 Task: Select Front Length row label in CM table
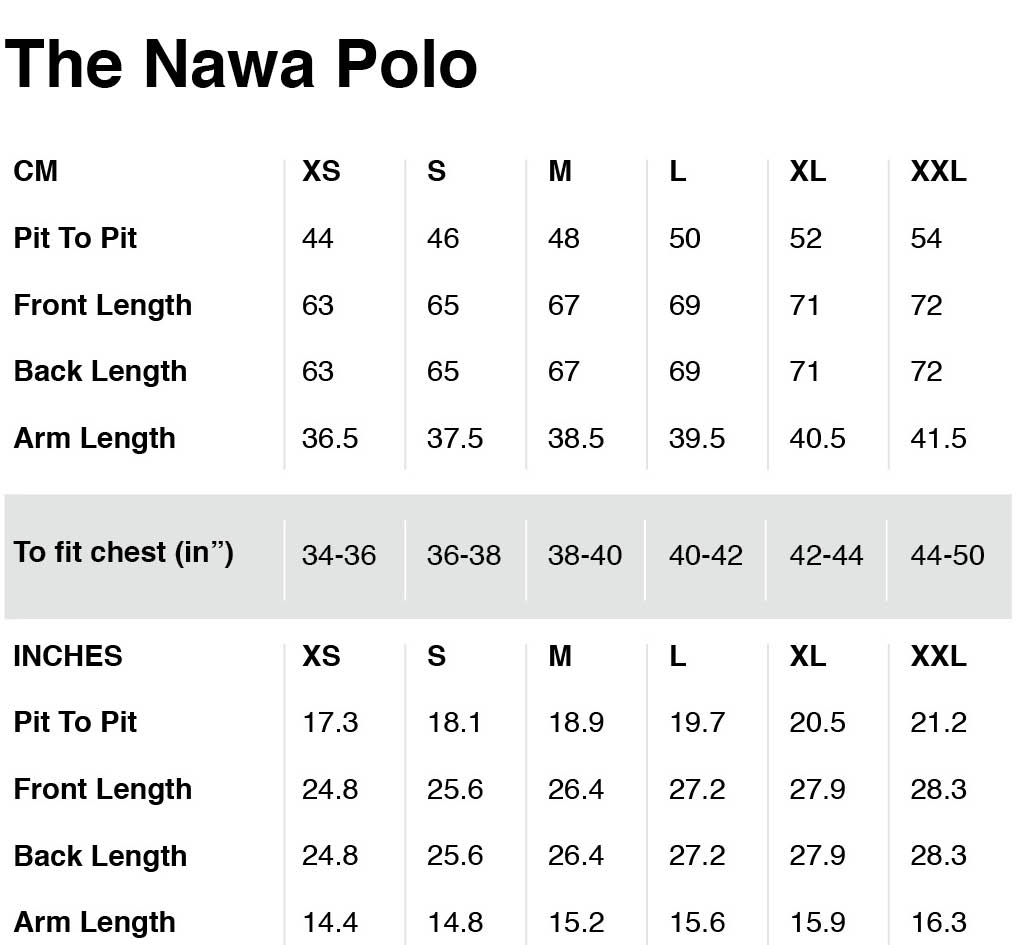103,306
